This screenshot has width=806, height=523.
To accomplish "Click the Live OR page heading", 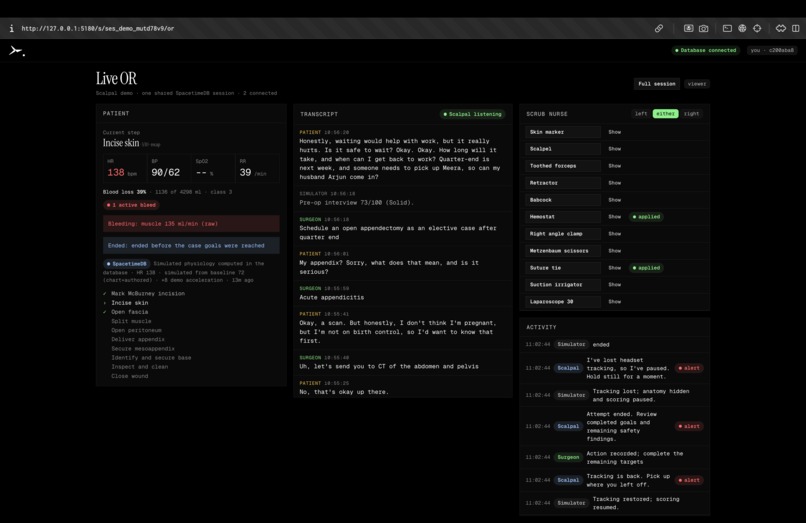I will [116, 78].
